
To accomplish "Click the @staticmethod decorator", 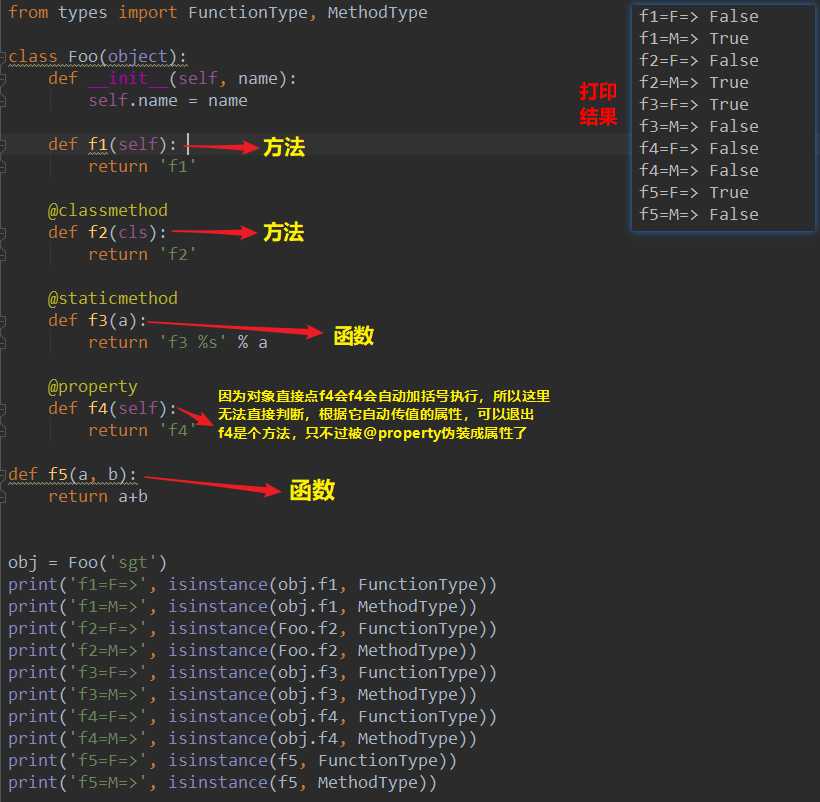I will point(112,298).
